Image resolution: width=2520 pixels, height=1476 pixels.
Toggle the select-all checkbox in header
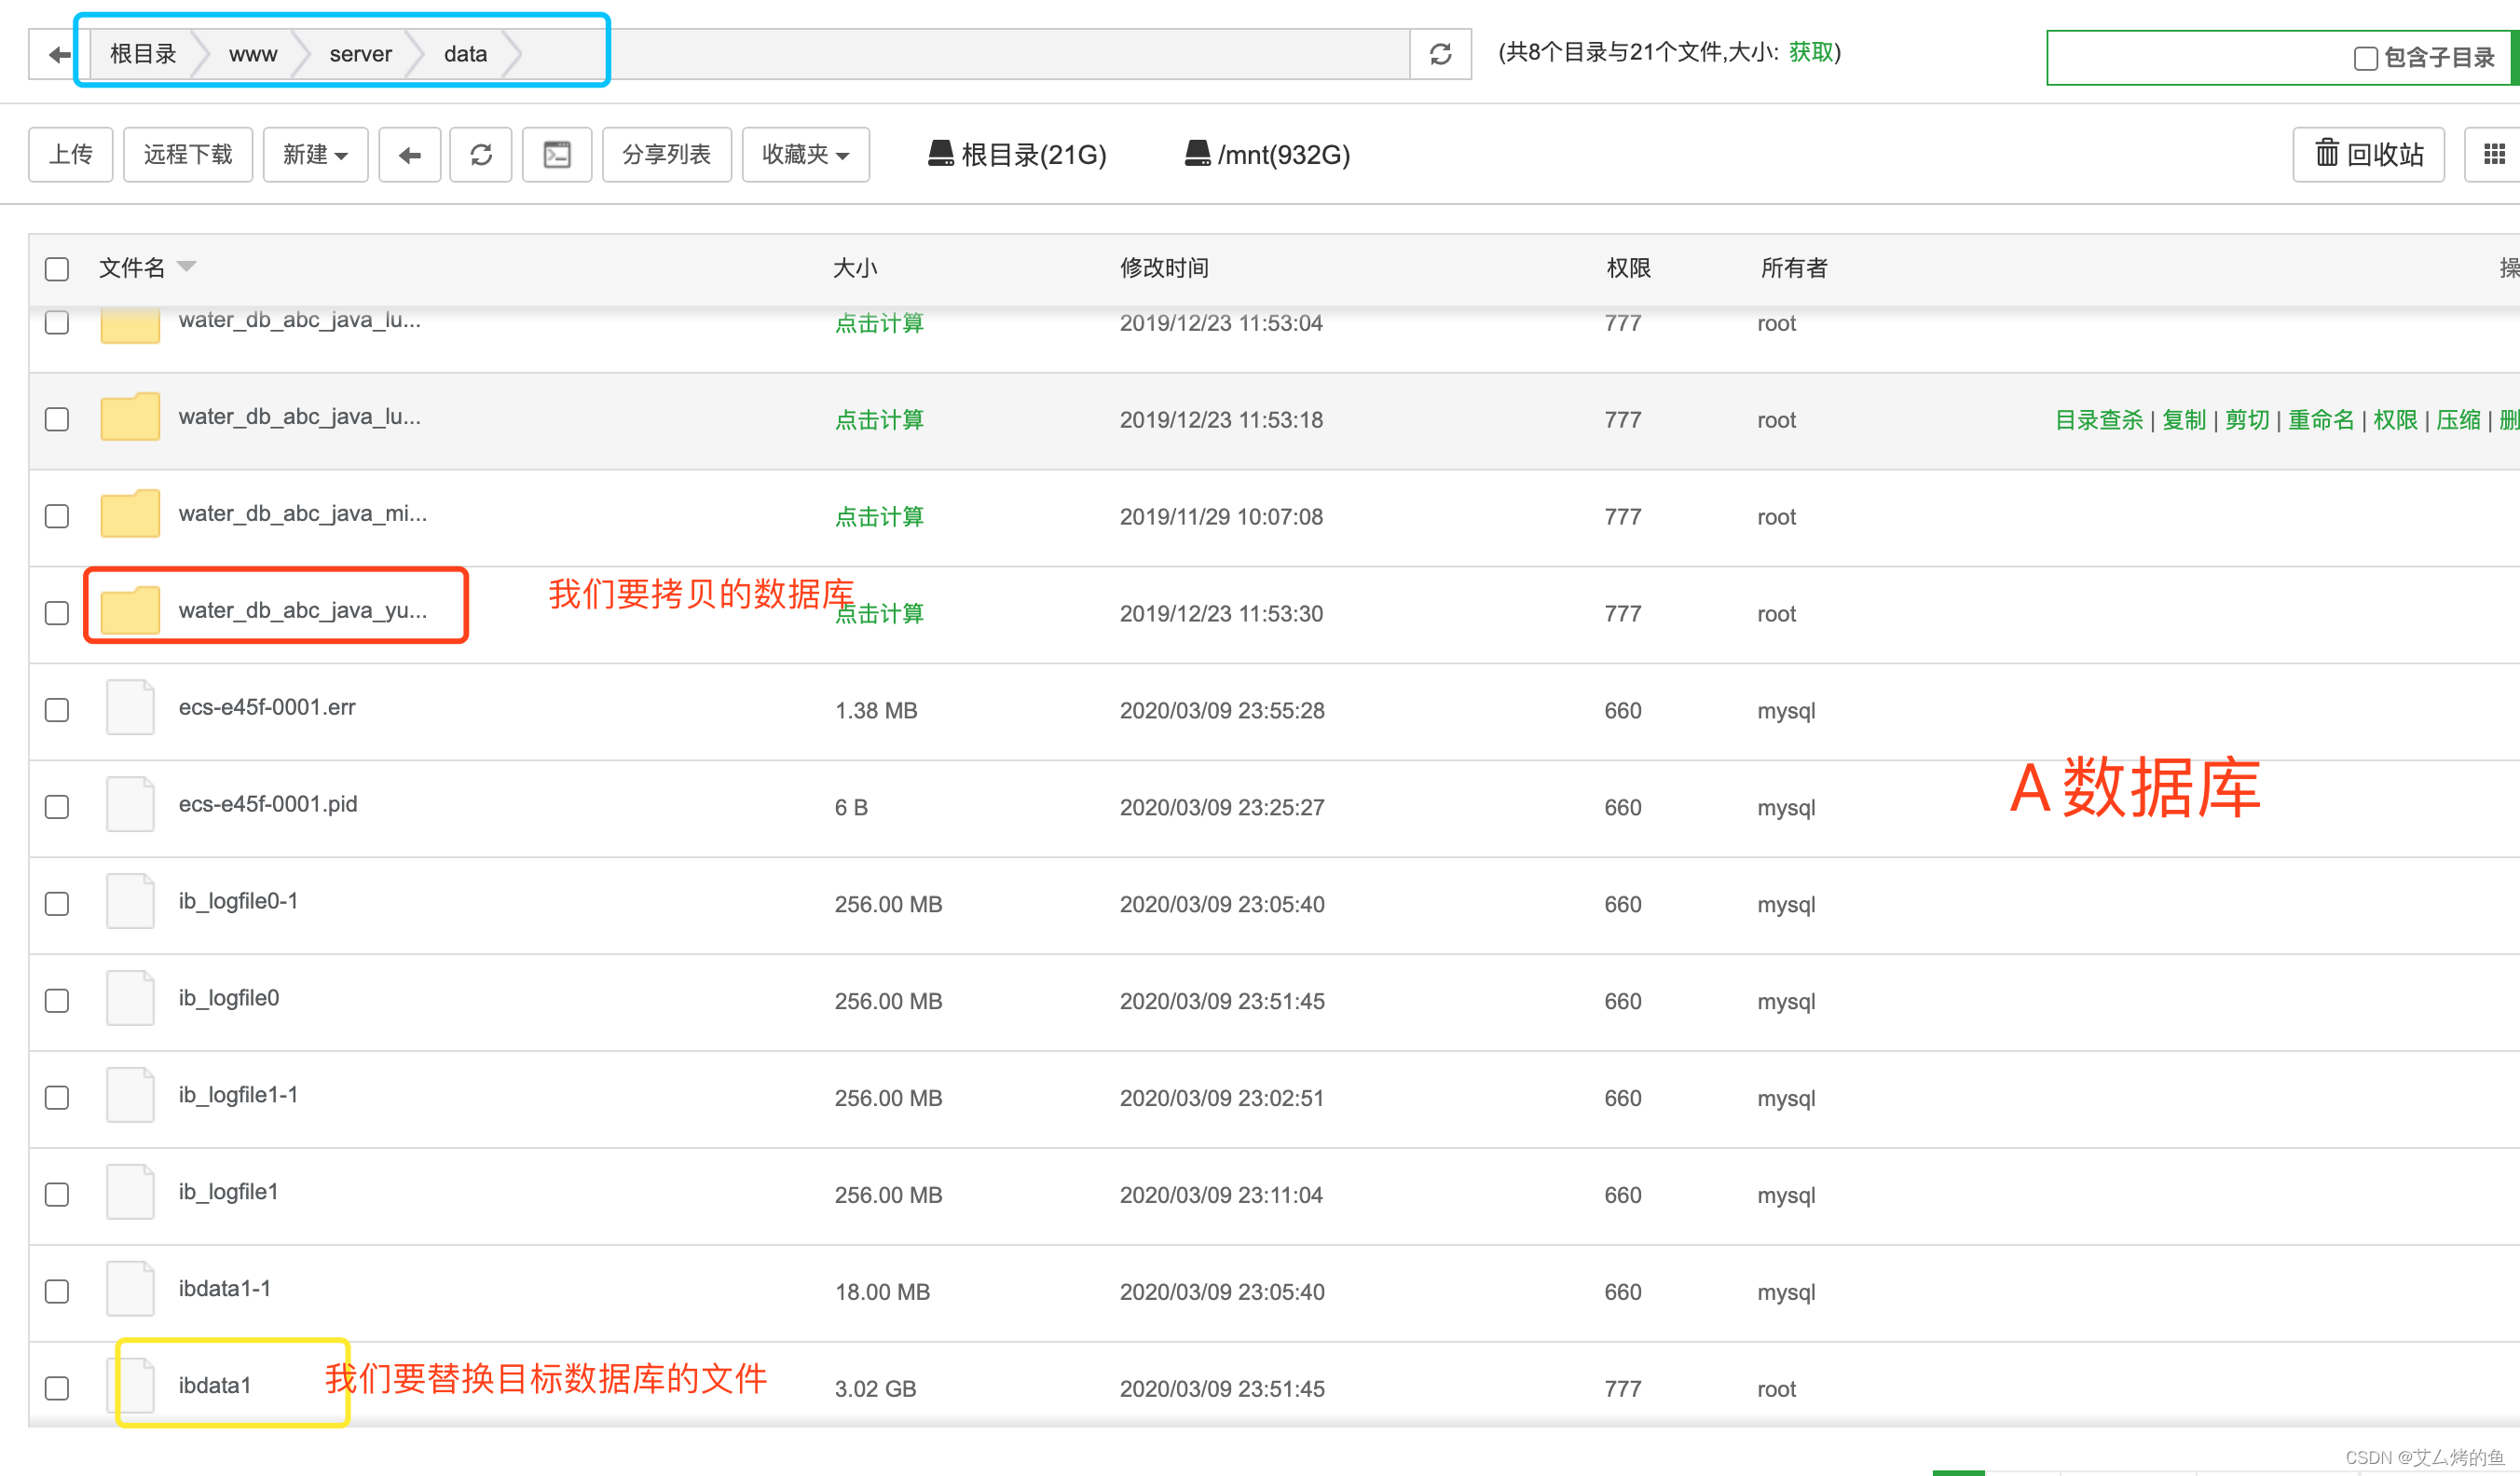click(57, 269)
